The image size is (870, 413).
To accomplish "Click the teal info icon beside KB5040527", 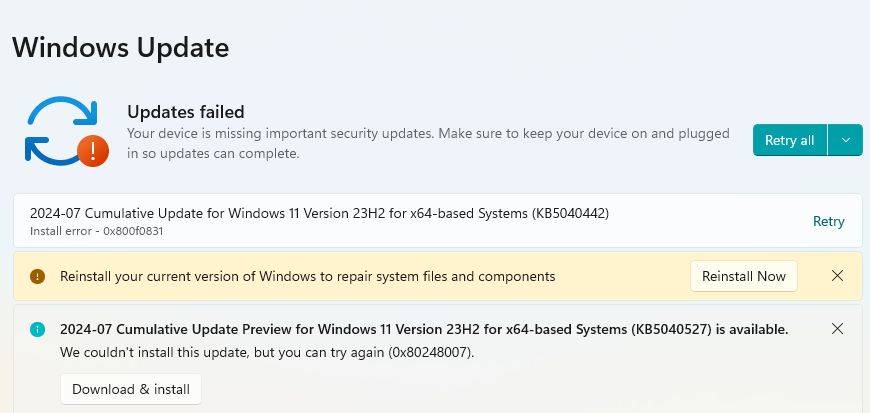I will click(x=37, y=329).
